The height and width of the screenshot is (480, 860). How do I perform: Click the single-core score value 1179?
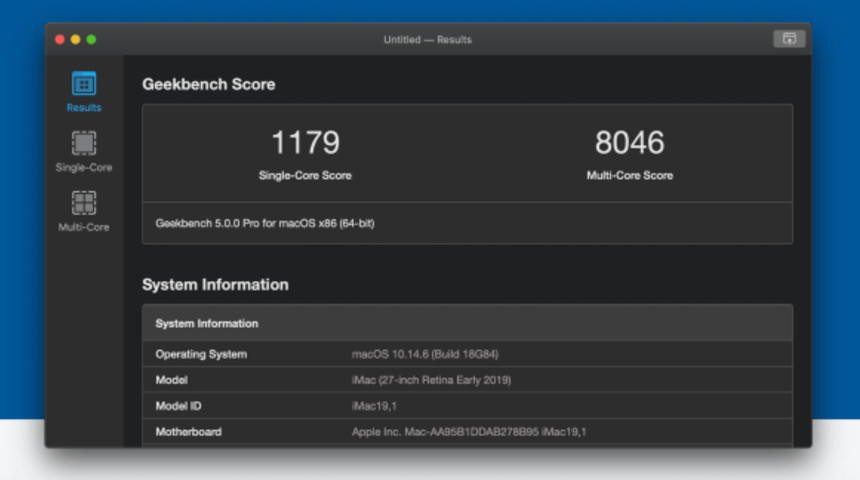click(x=305, y=143)
